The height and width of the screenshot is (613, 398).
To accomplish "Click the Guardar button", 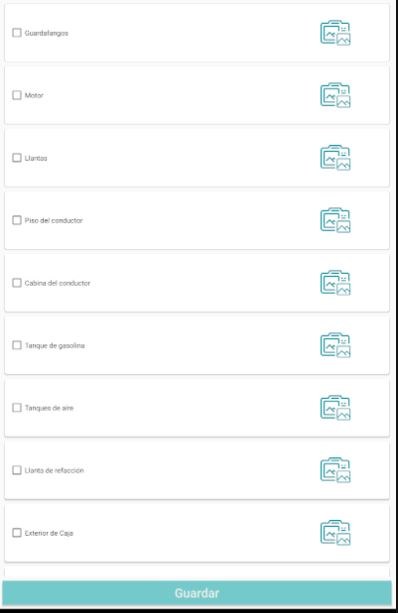I will point(197,593).
